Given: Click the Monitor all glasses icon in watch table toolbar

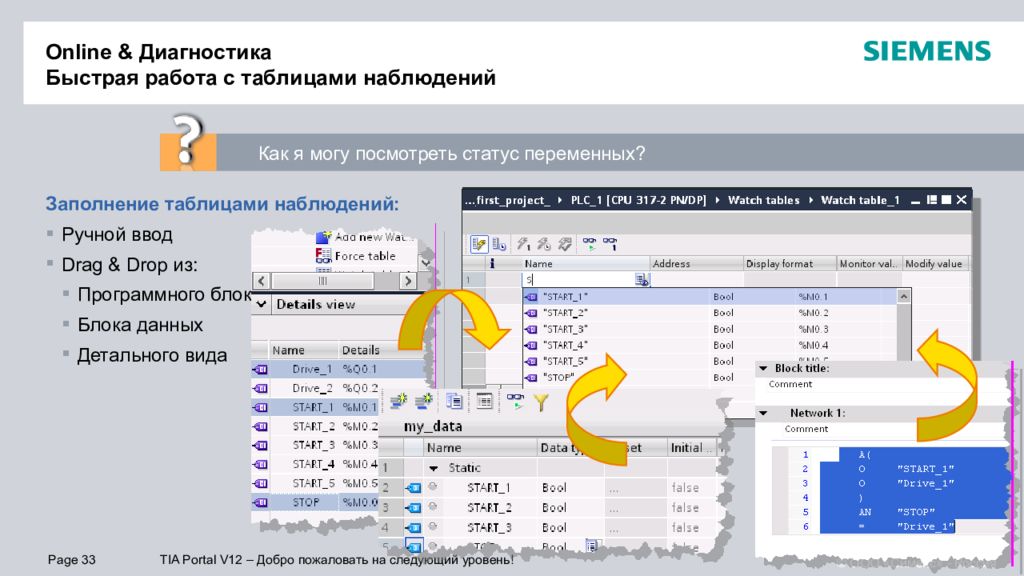Looking at the screenshot, I should point(589,243).
